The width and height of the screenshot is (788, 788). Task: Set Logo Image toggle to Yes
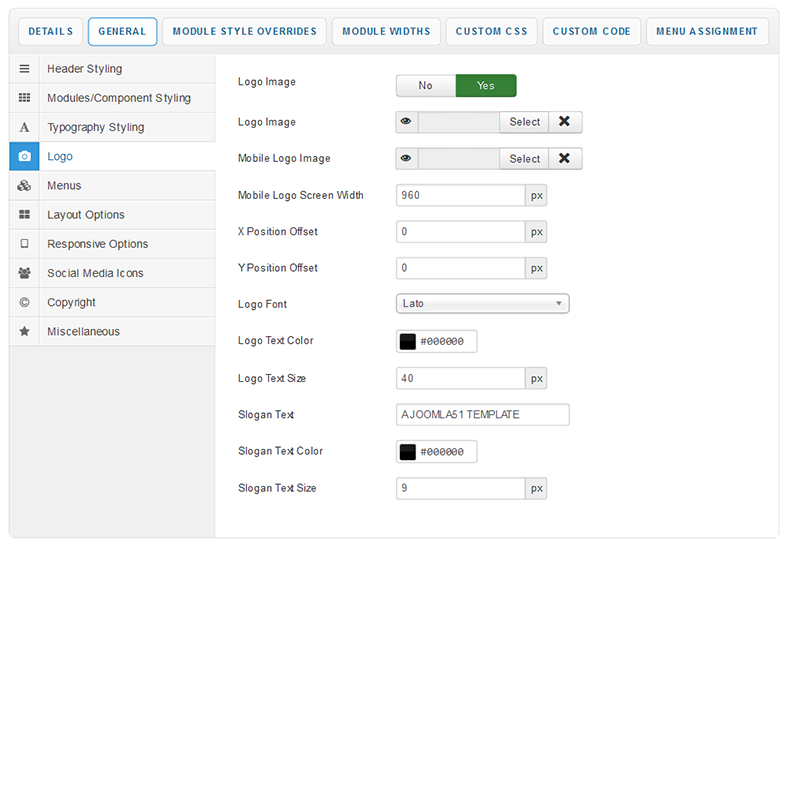click(486, 86)
